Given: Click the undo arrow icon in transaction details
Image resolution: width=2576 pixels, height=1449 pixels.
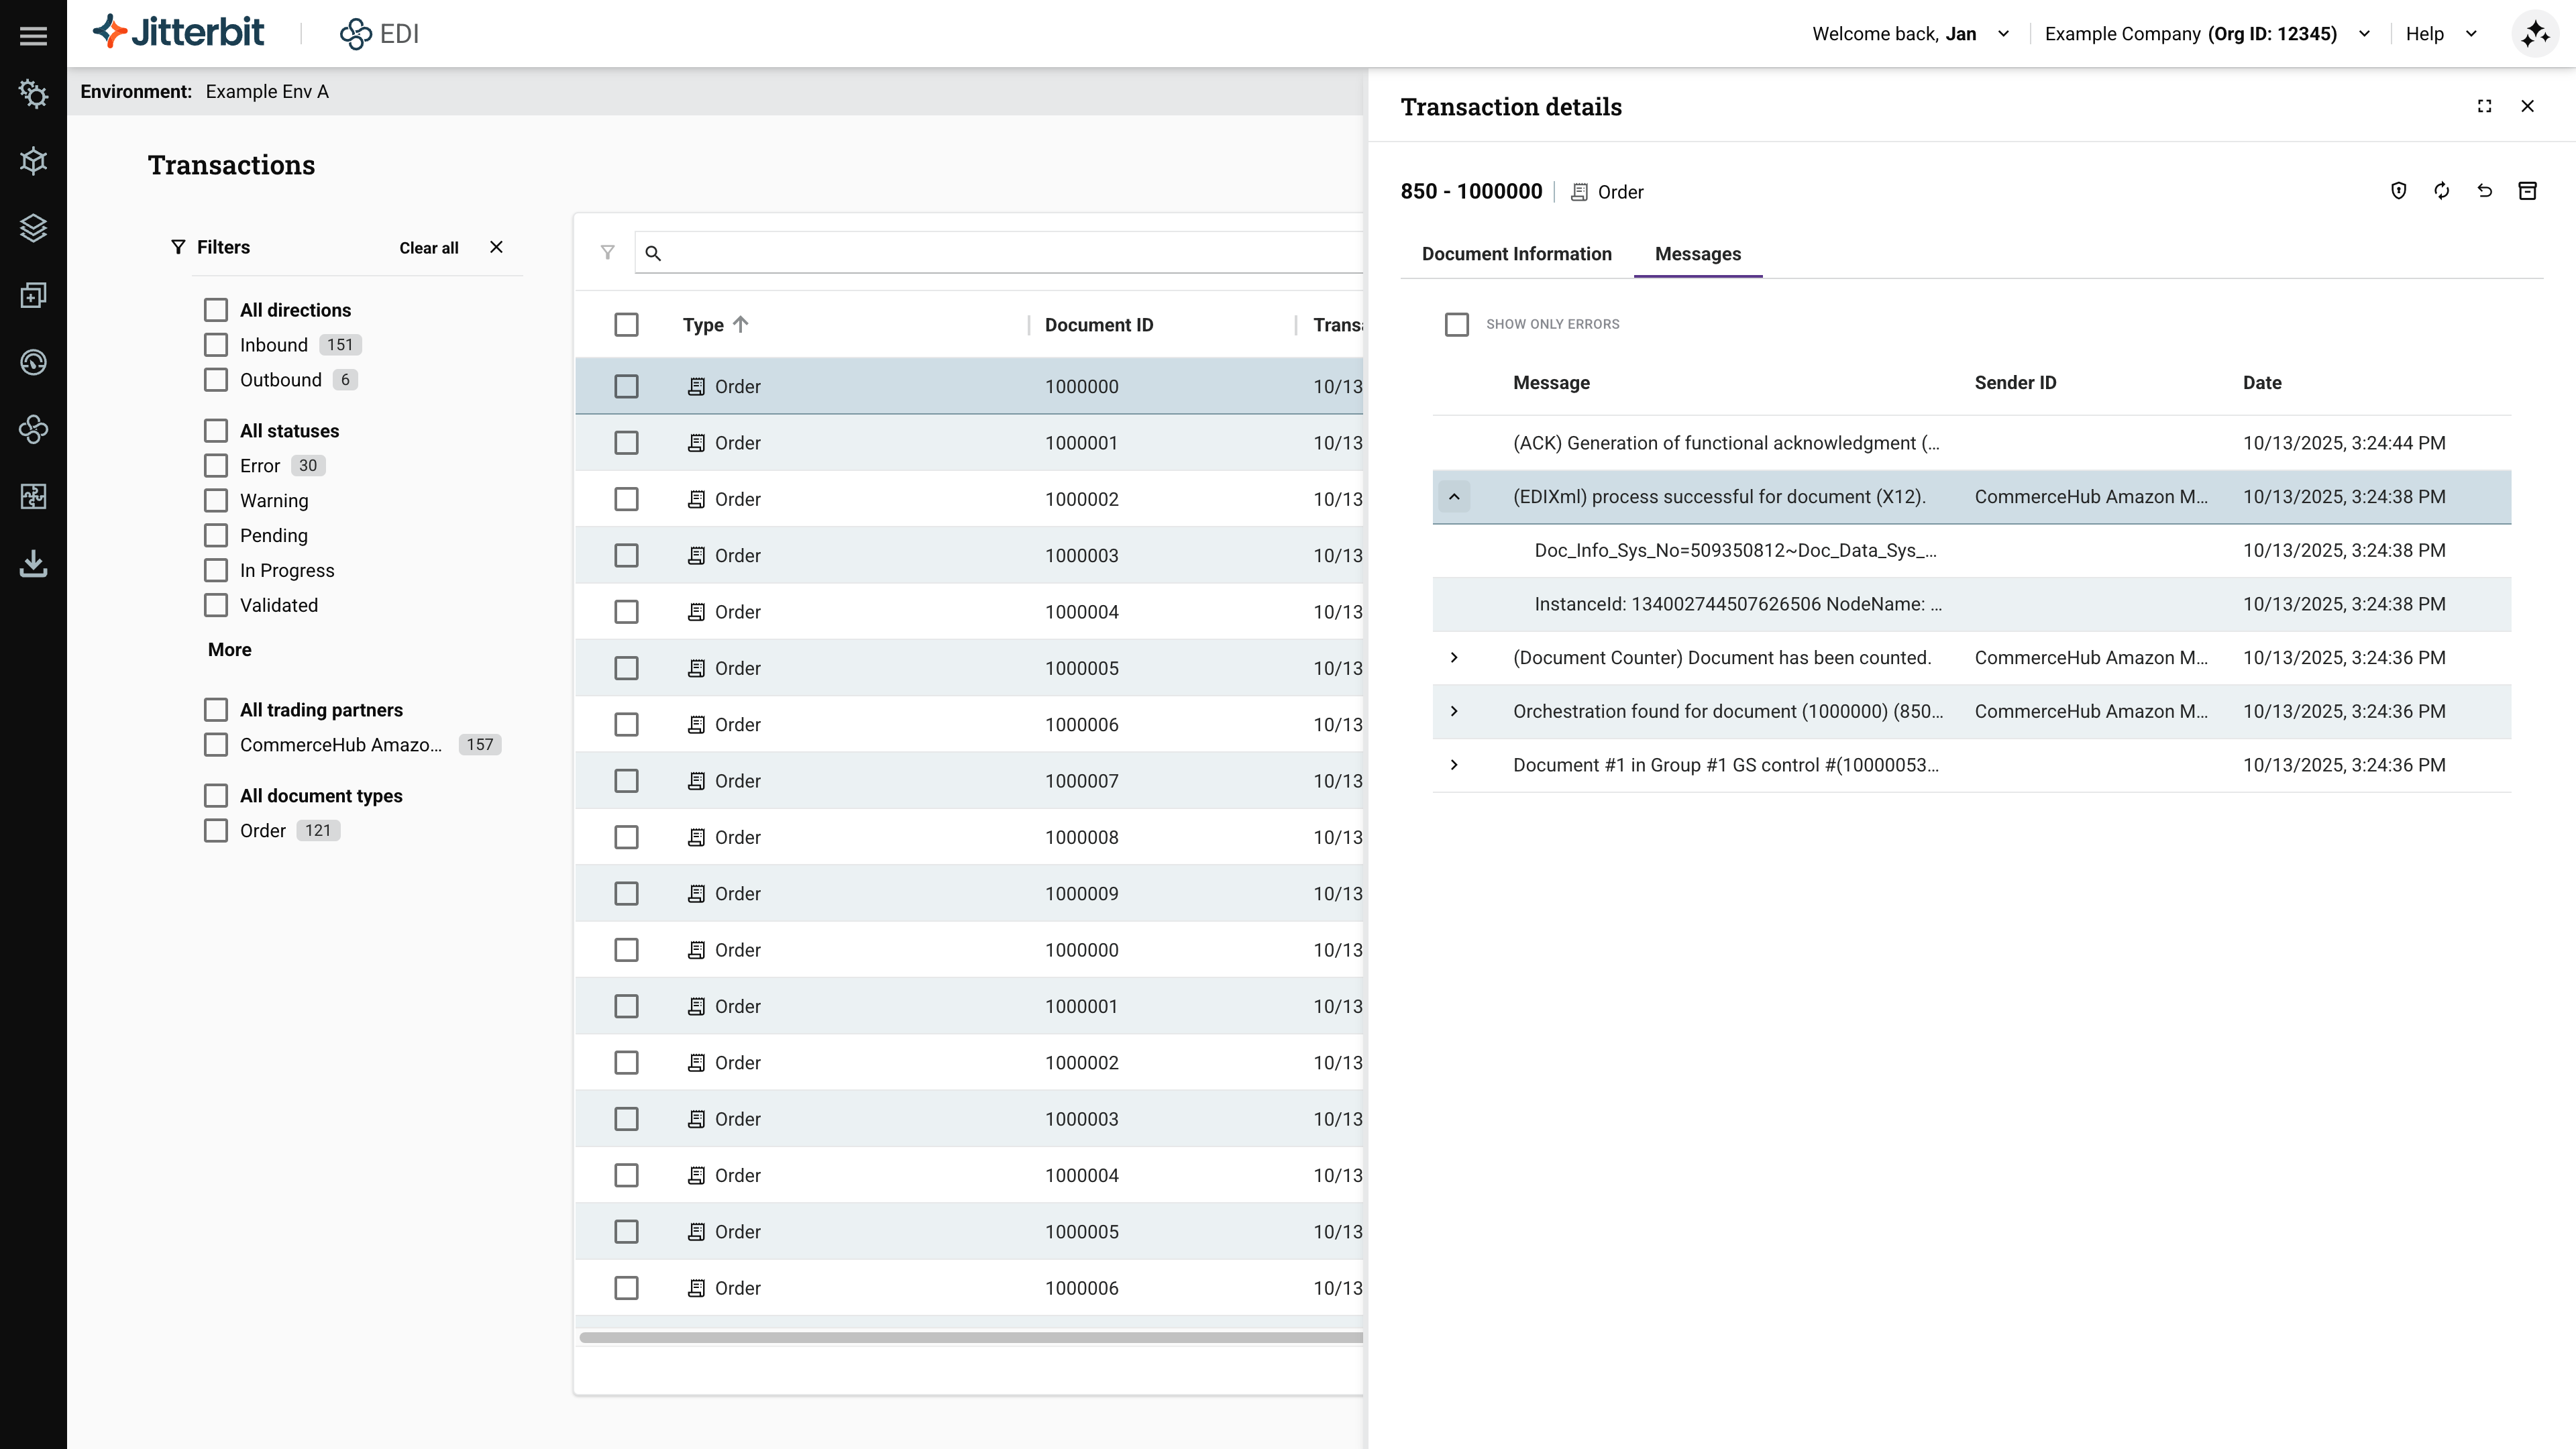Looking at the screenshot, I should (2484, 191).
